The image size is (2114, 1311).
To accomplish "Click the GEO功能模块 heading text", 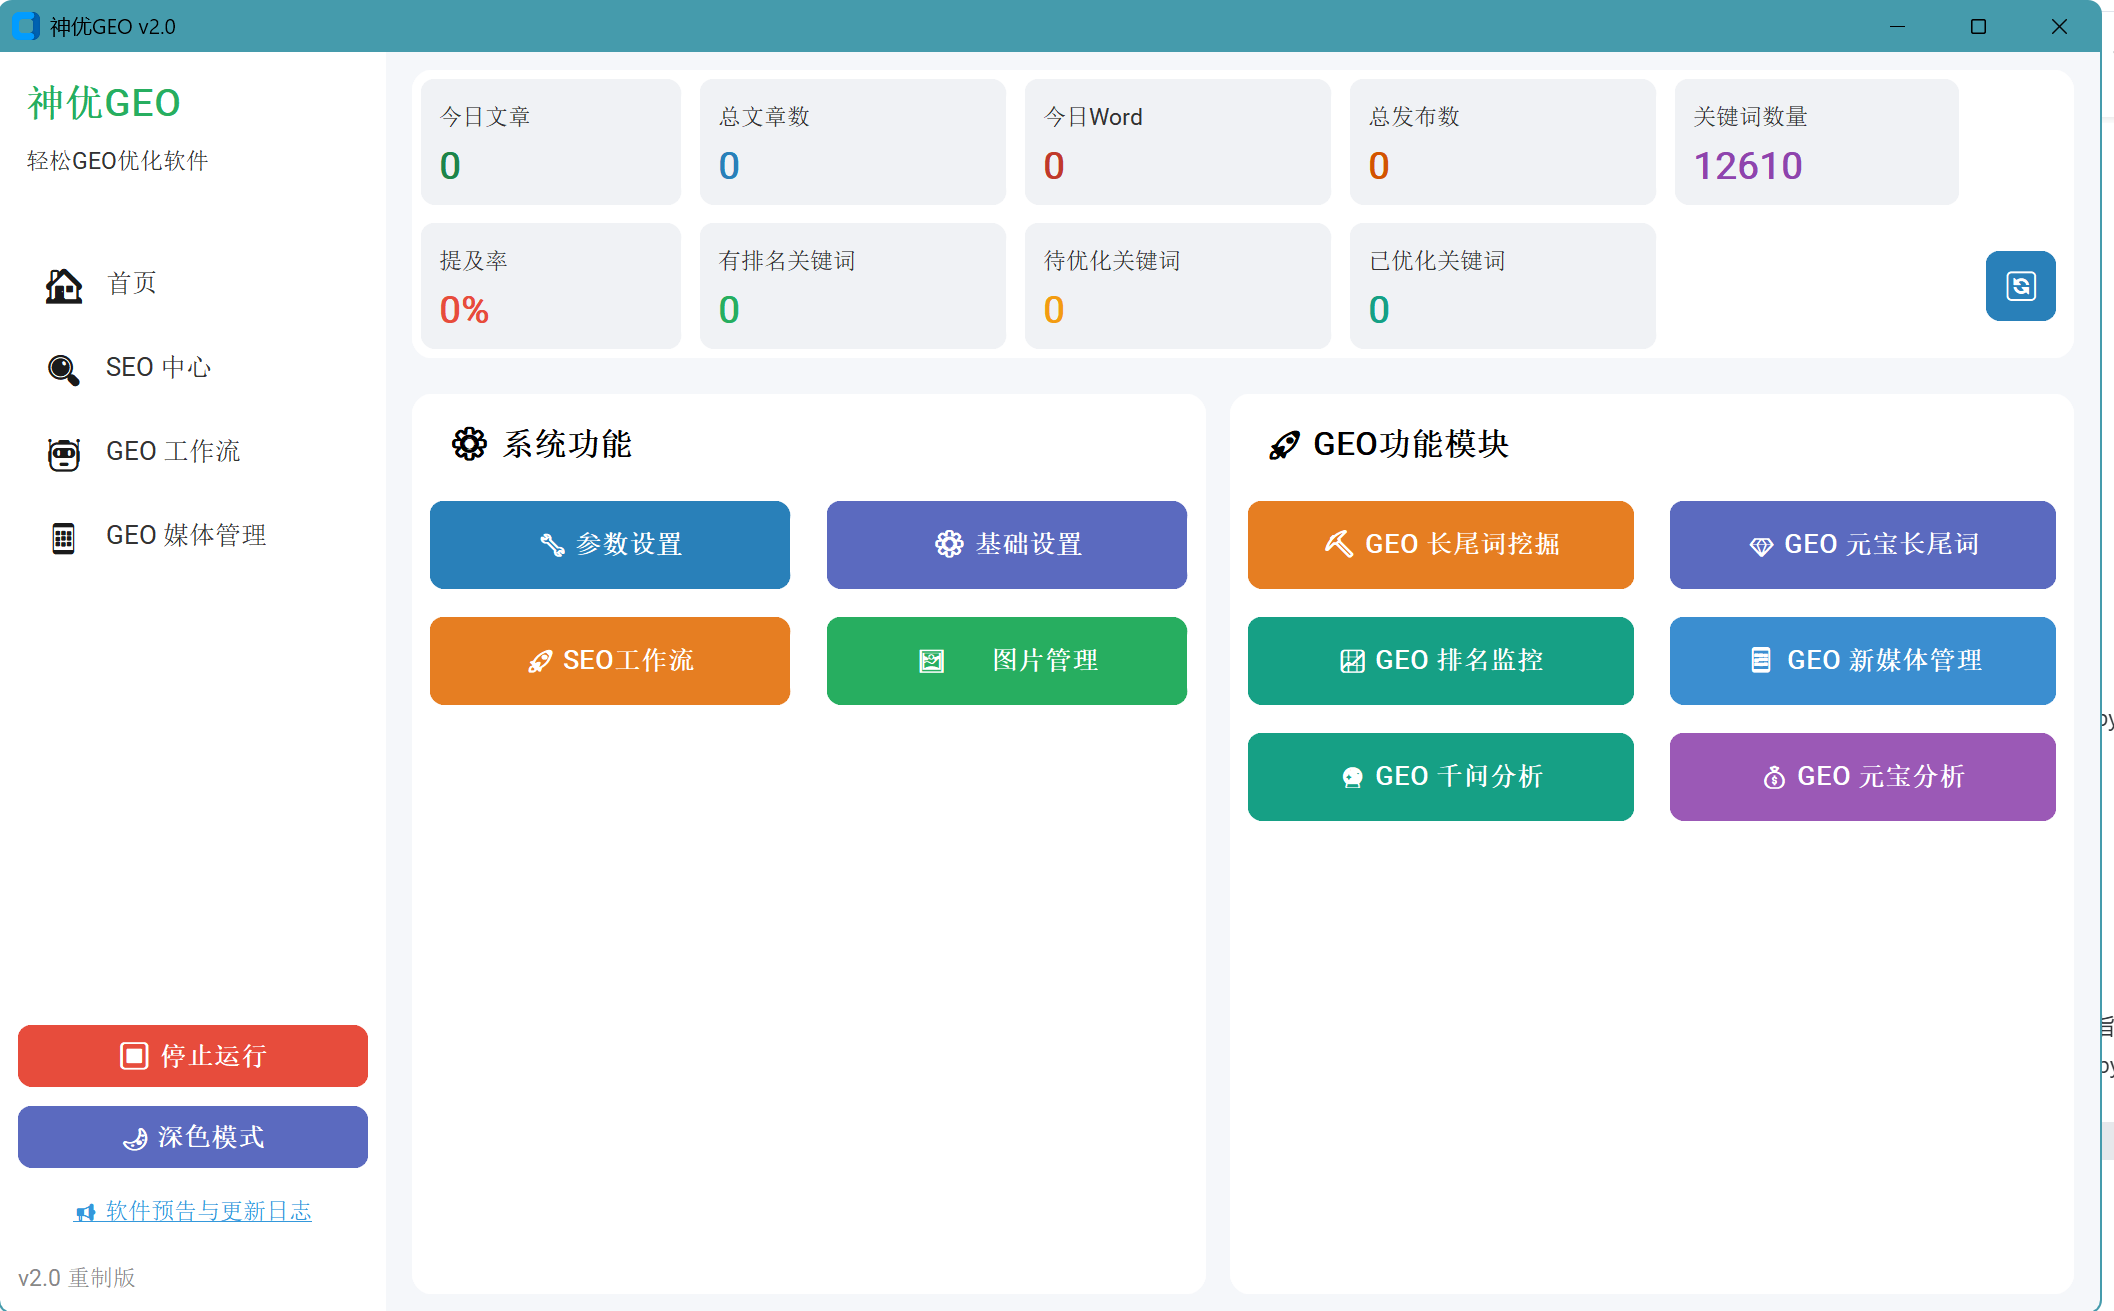I will pyautogui.click(x=1411, y=444).
